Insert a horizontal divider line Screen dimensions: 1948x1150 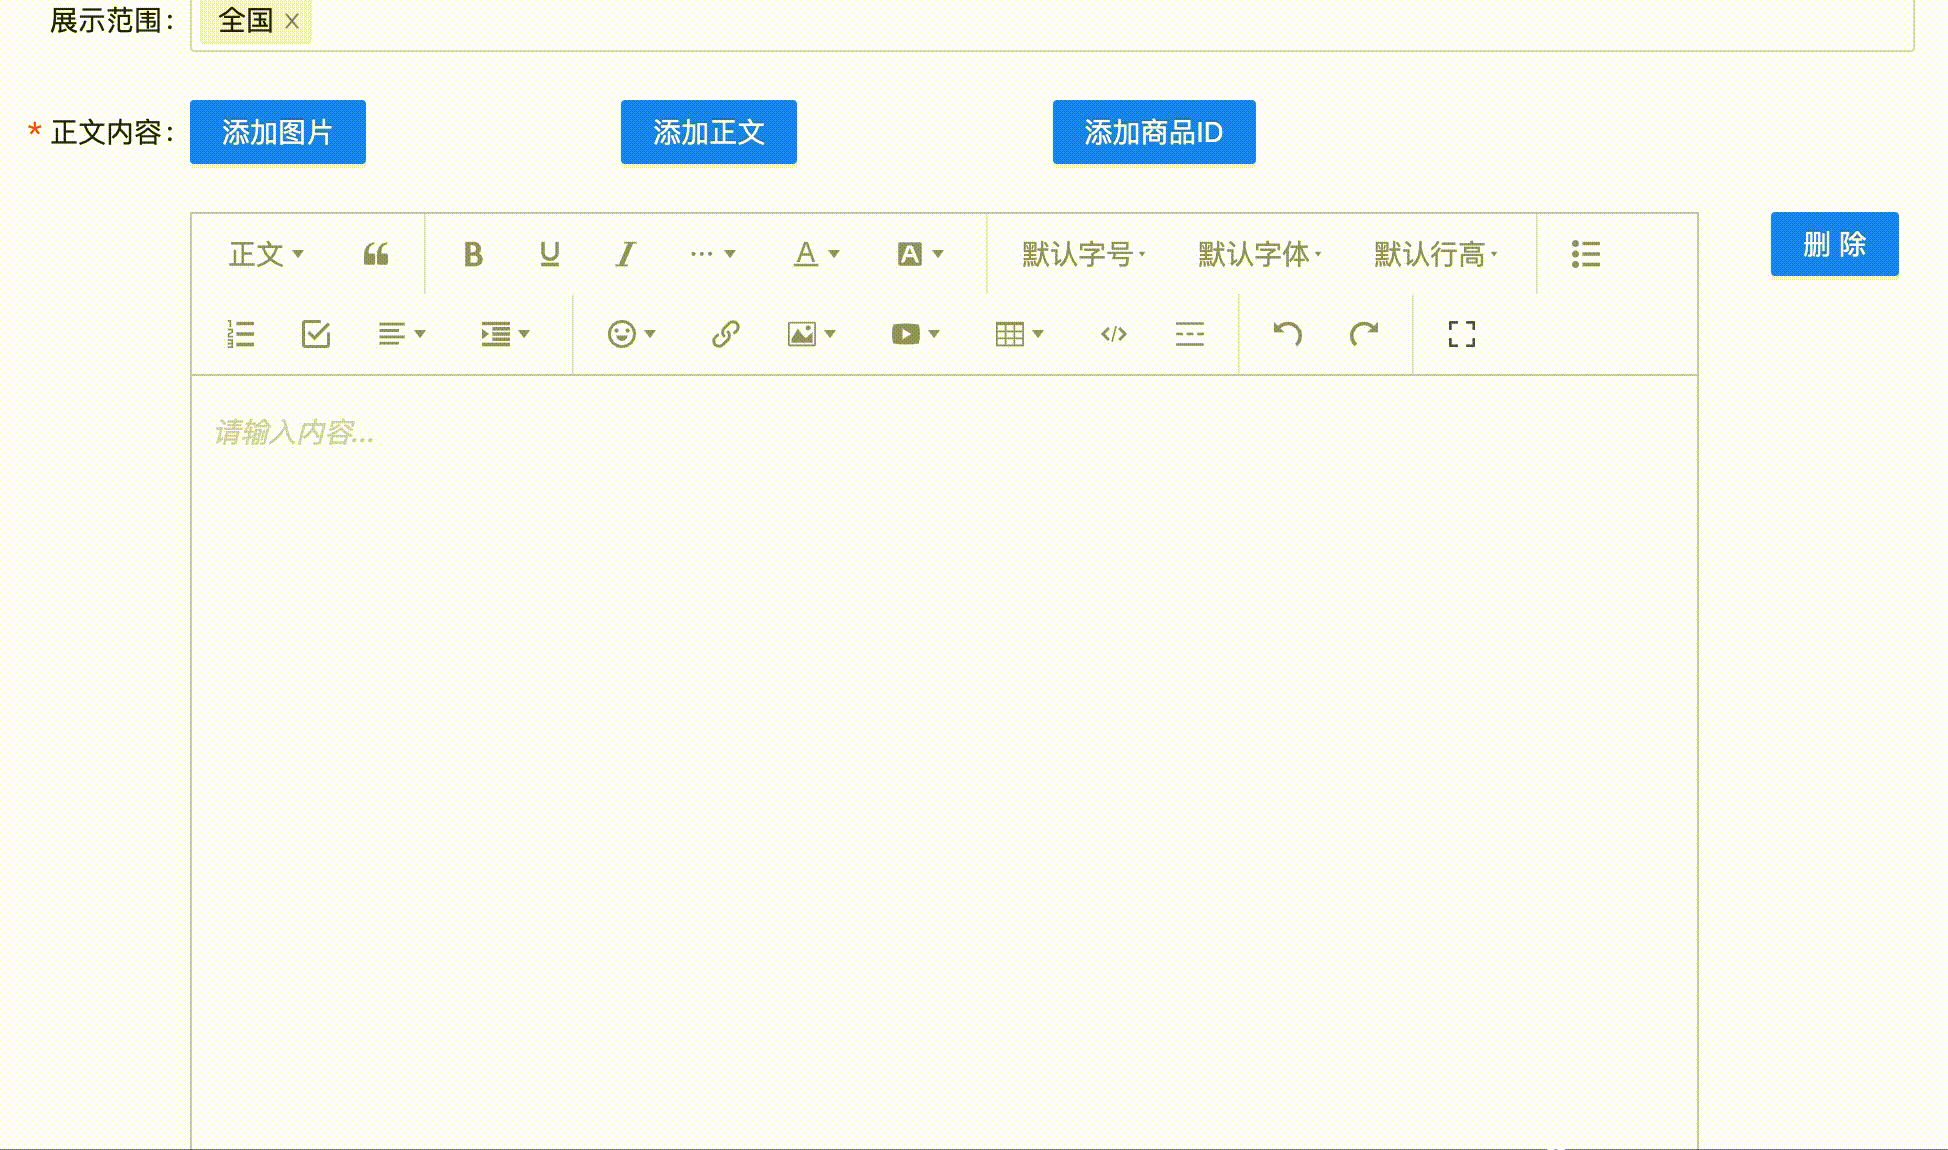1189,334
